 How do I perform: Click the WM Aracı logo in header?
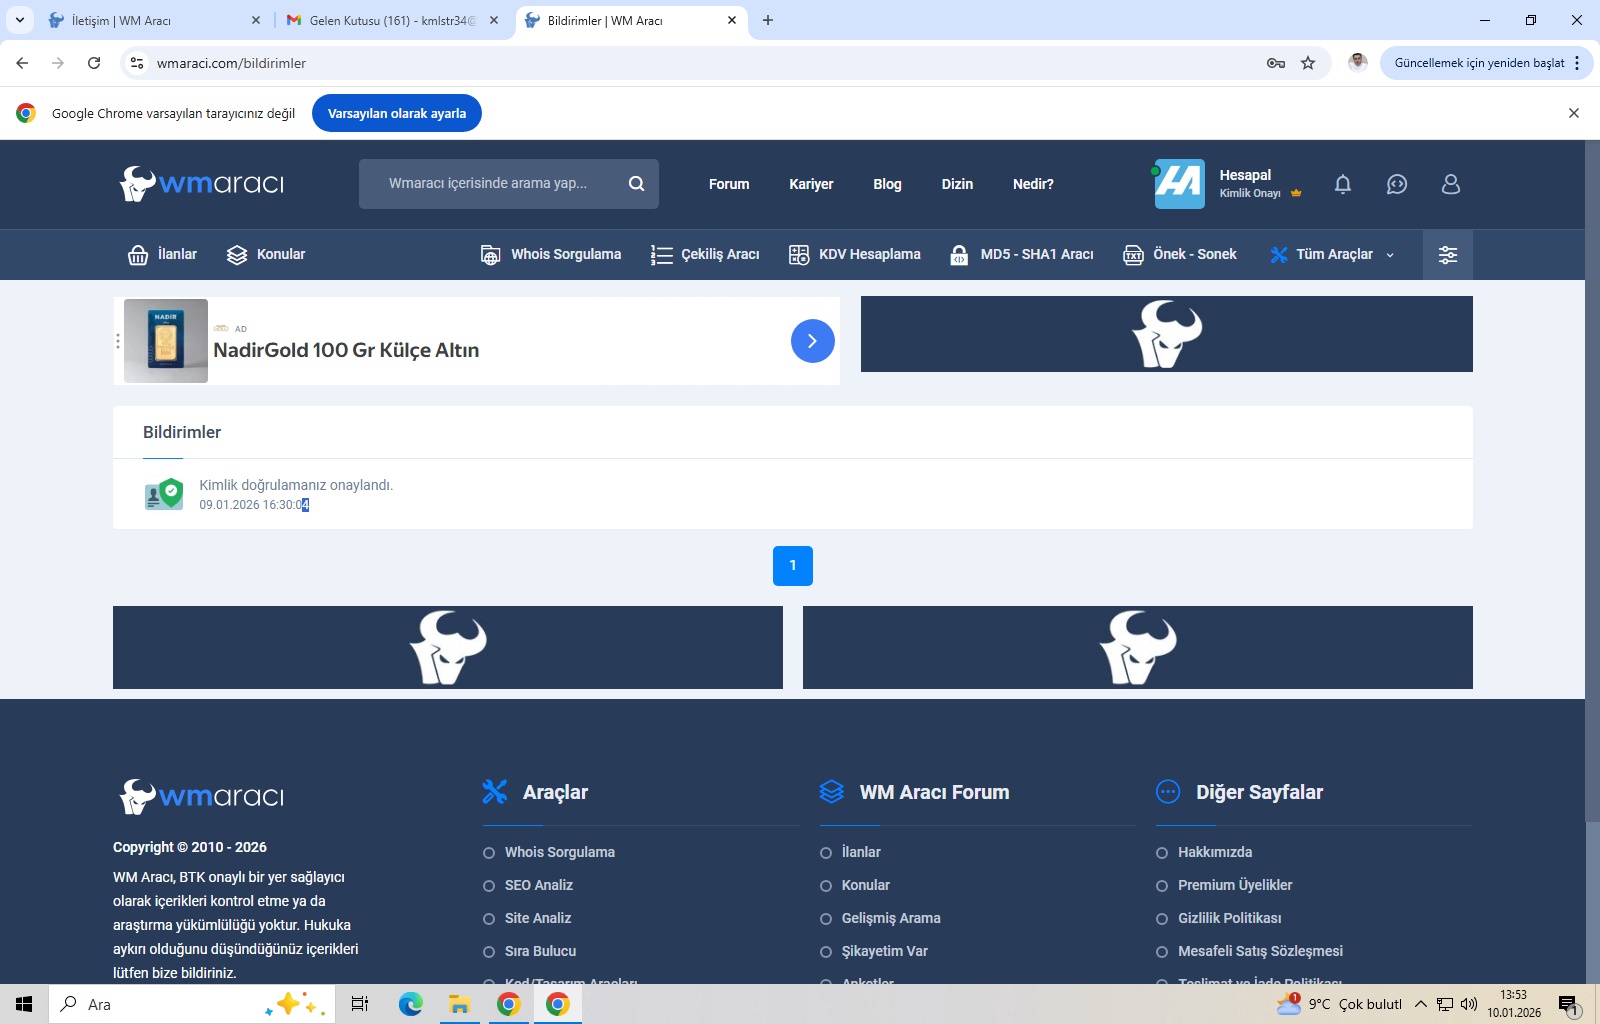point(202,184)
